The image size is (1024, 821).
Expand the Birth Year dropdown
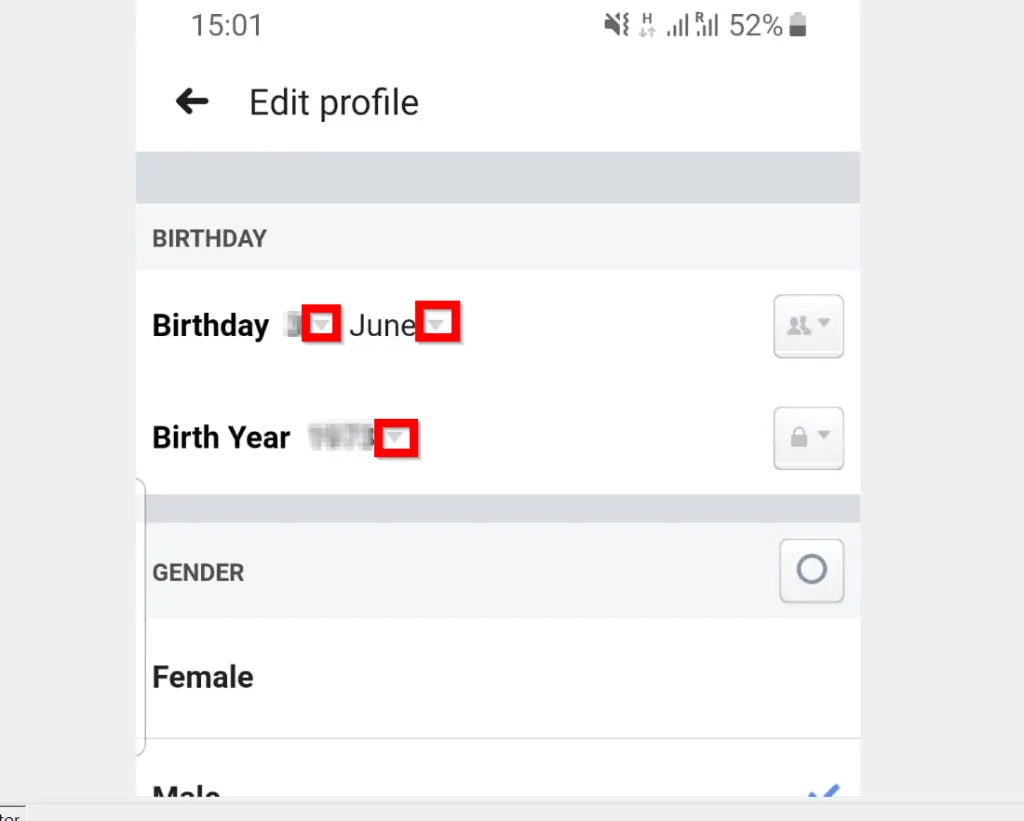(397, 437)
